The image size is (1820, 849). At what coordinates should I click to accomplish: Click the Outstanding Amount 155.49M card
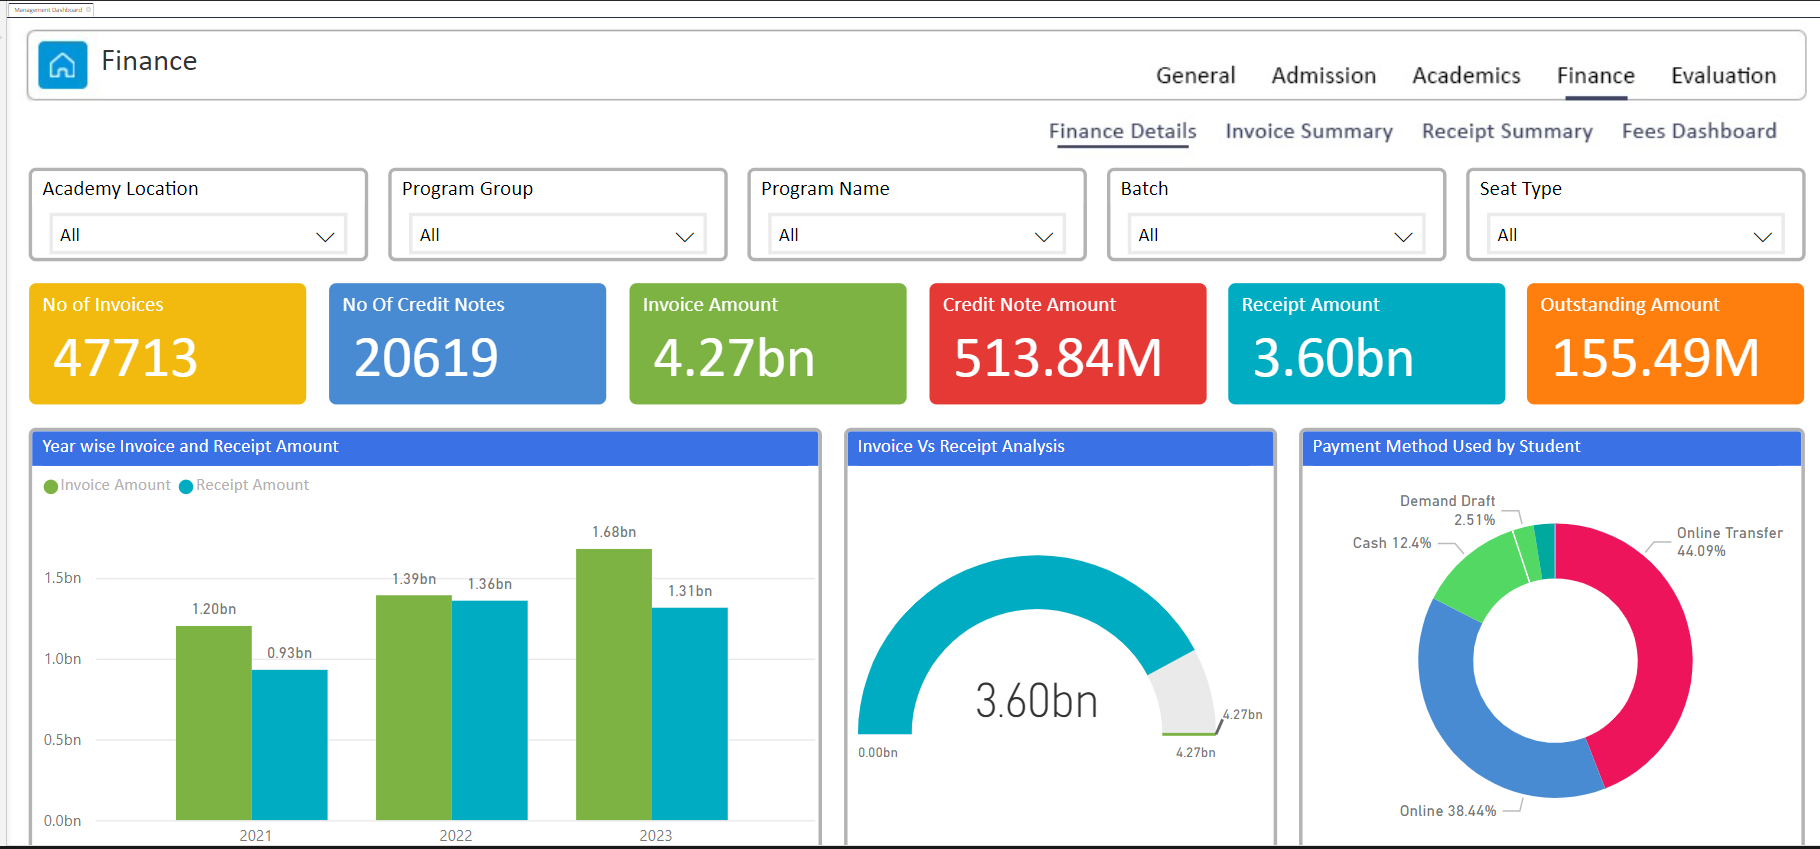[1665, 344]
